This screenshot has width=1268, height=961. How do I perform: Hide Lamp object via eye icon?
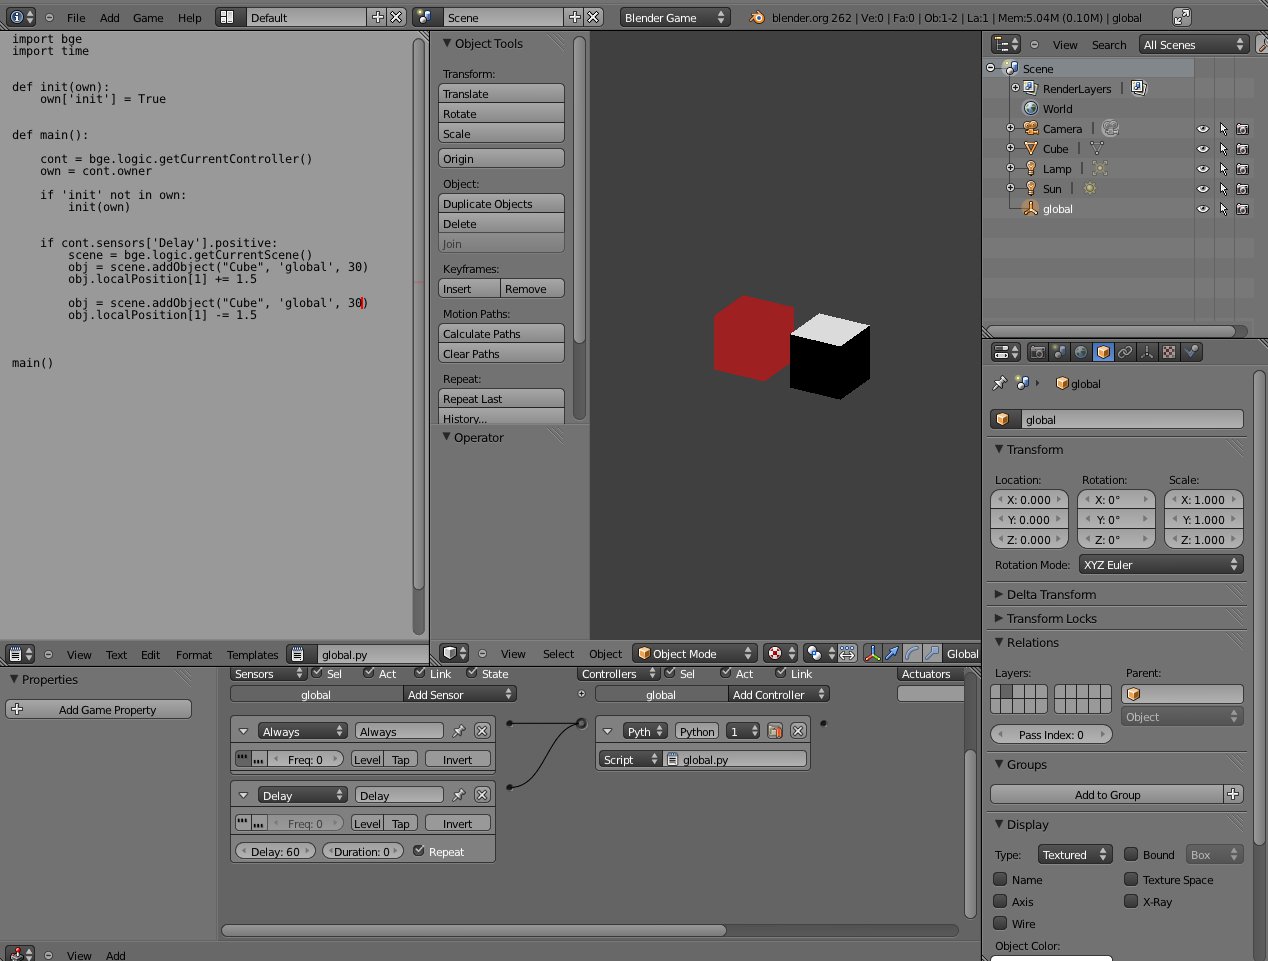[x=1203, y=169]
